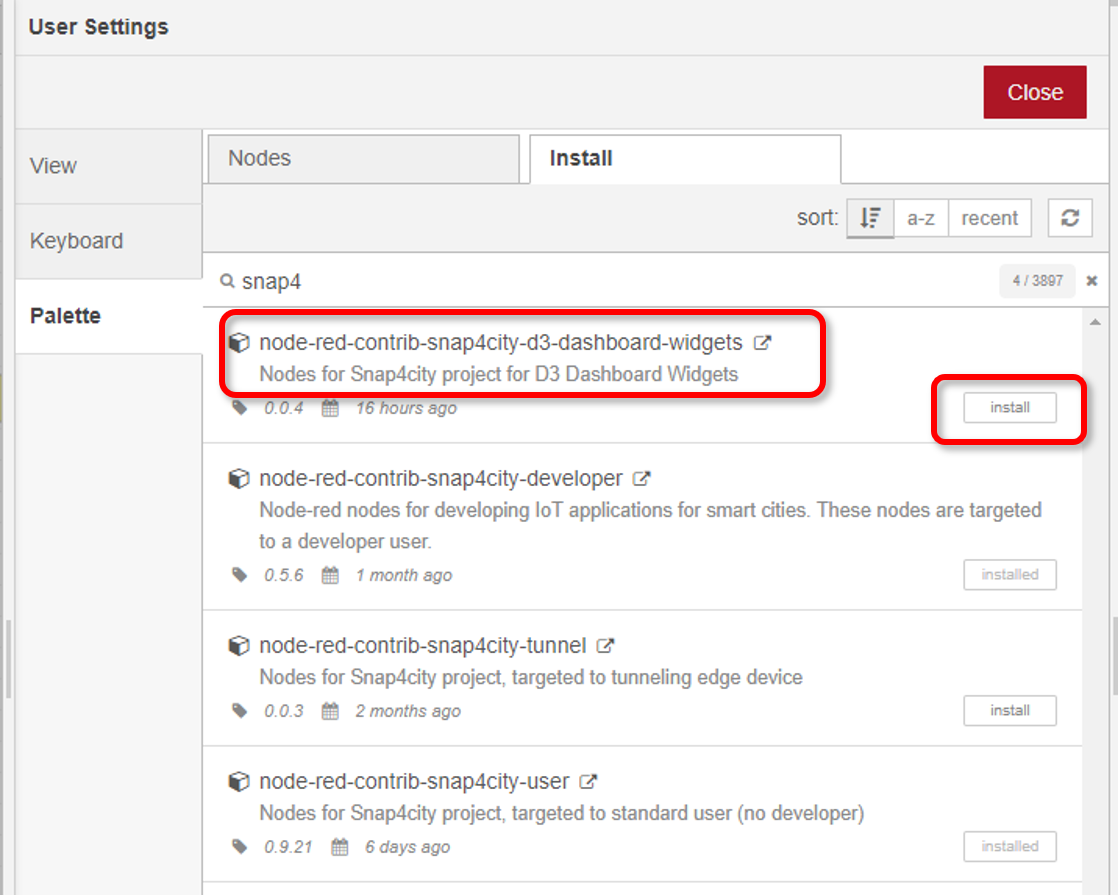The height and width of the screenshot is (895, 1118).
Task: Close the User Settings dialog
Action: pos(1034,92)
